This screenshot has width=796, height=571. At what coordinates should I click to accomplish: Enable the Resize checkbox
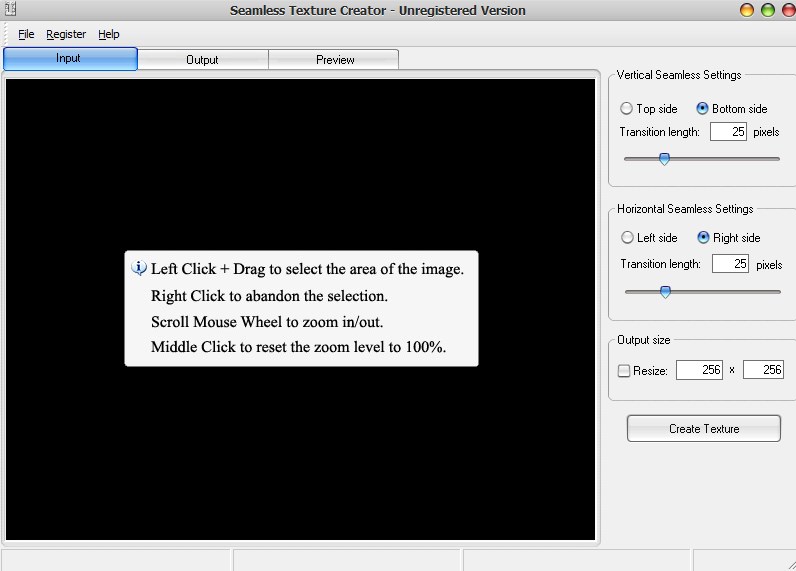pyautogui.click(x=625, y=371)
